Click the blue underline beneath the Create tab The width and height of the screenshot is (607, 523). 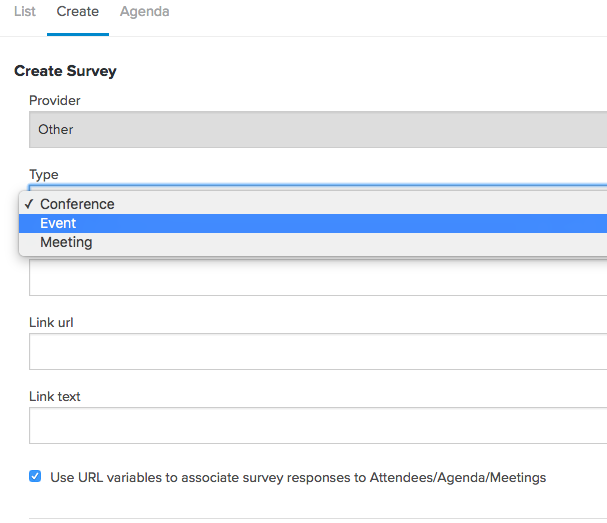(78, 34)
